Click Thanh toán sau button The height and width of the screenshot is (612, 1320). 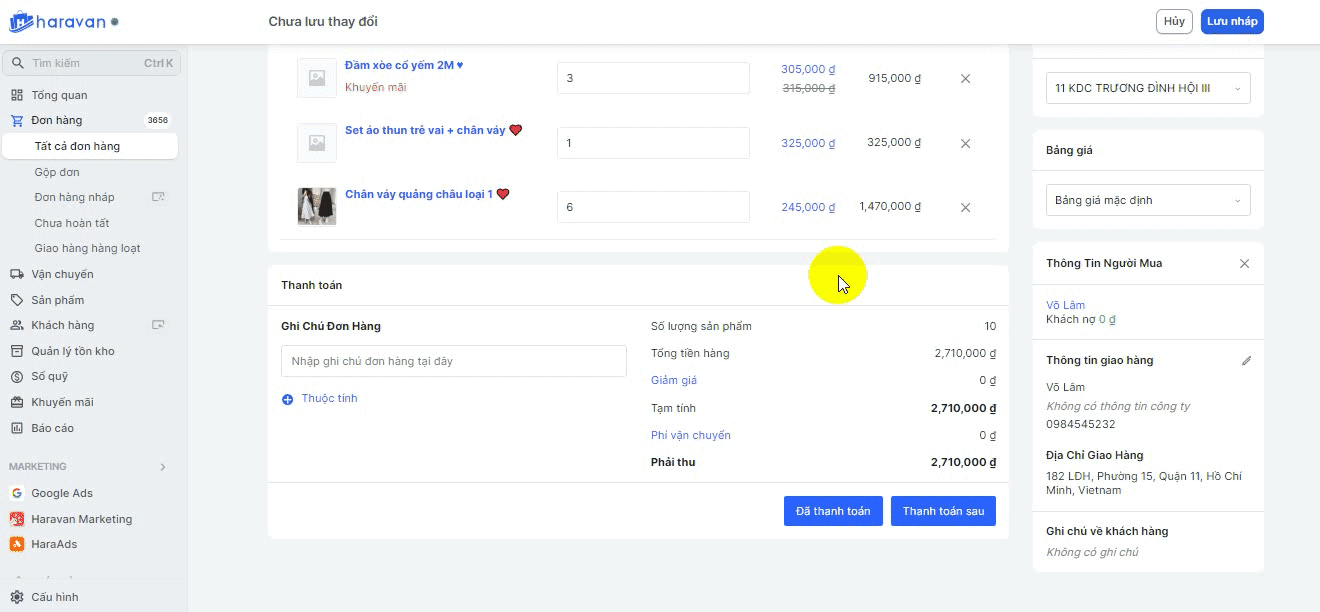[x=943, y=511]
